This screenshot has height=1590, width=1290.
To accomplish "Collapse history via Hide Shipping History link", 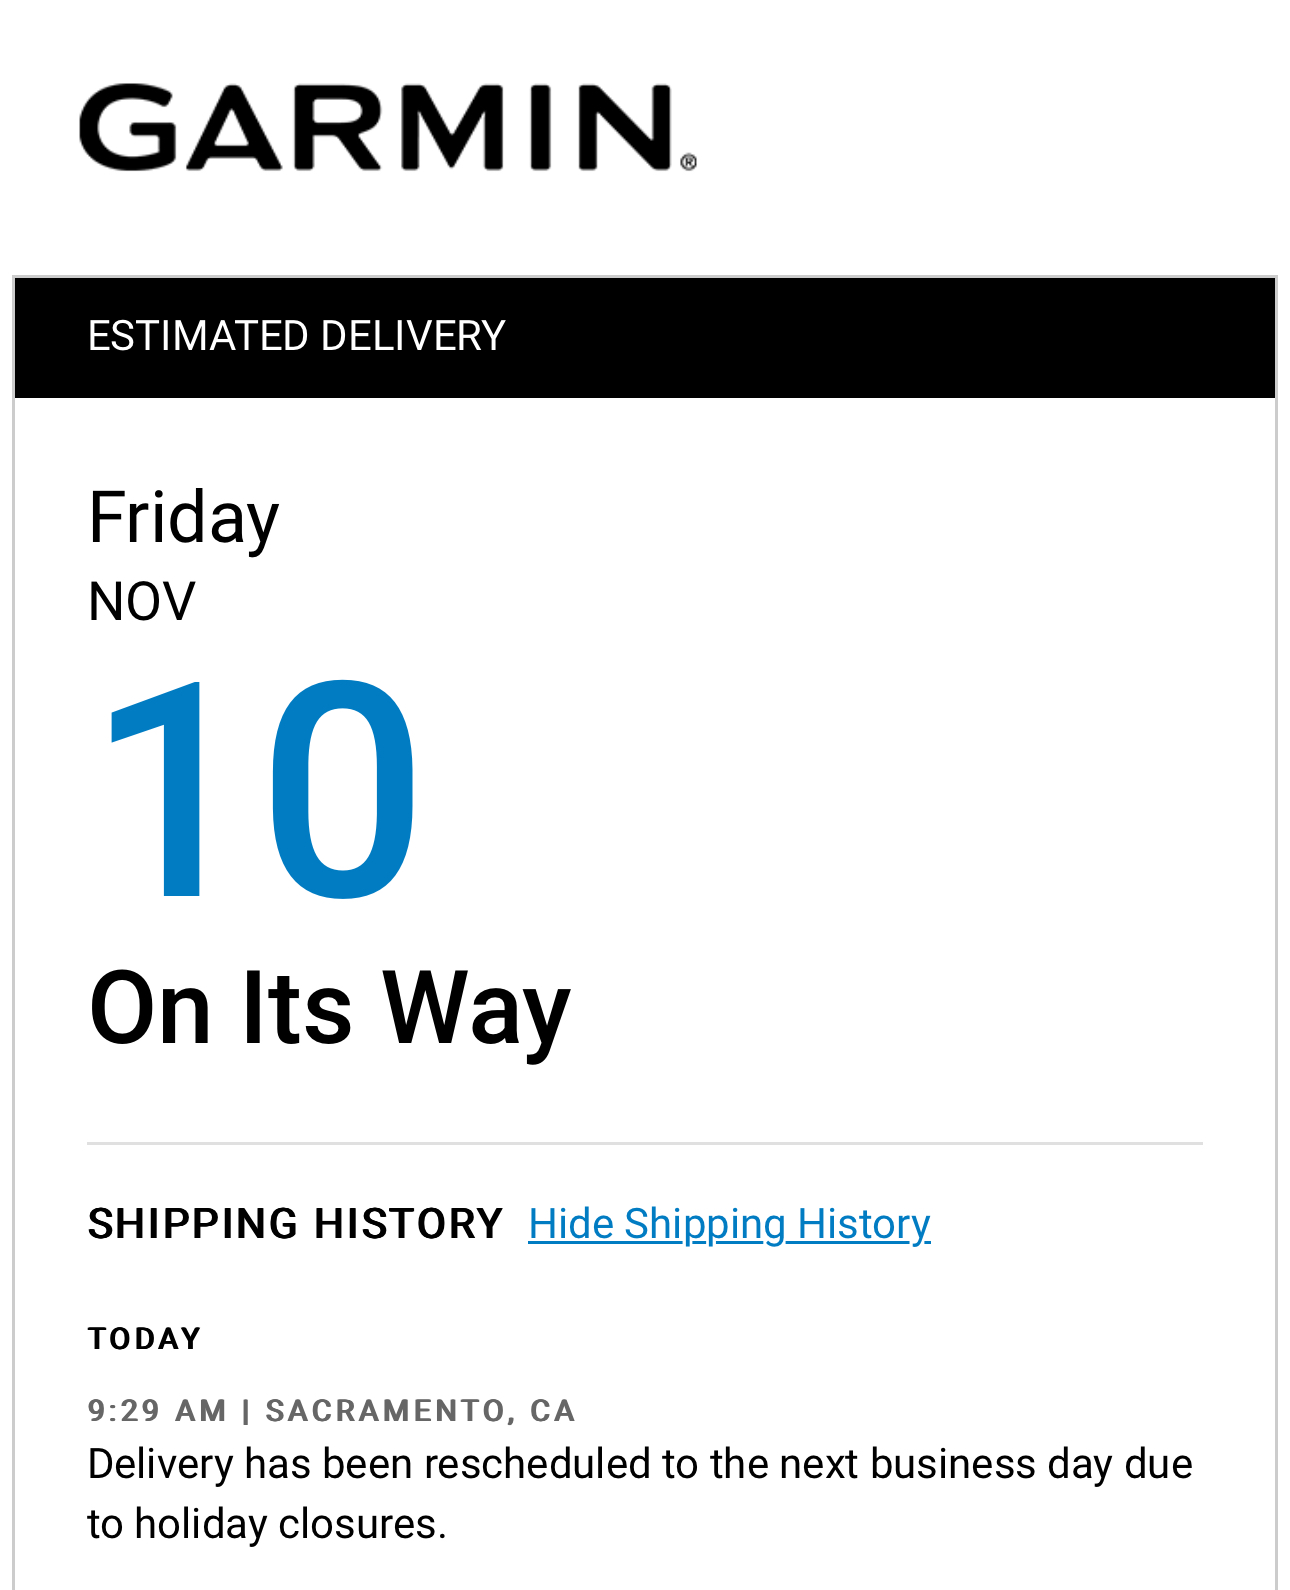I will (x=729, y=1224).
